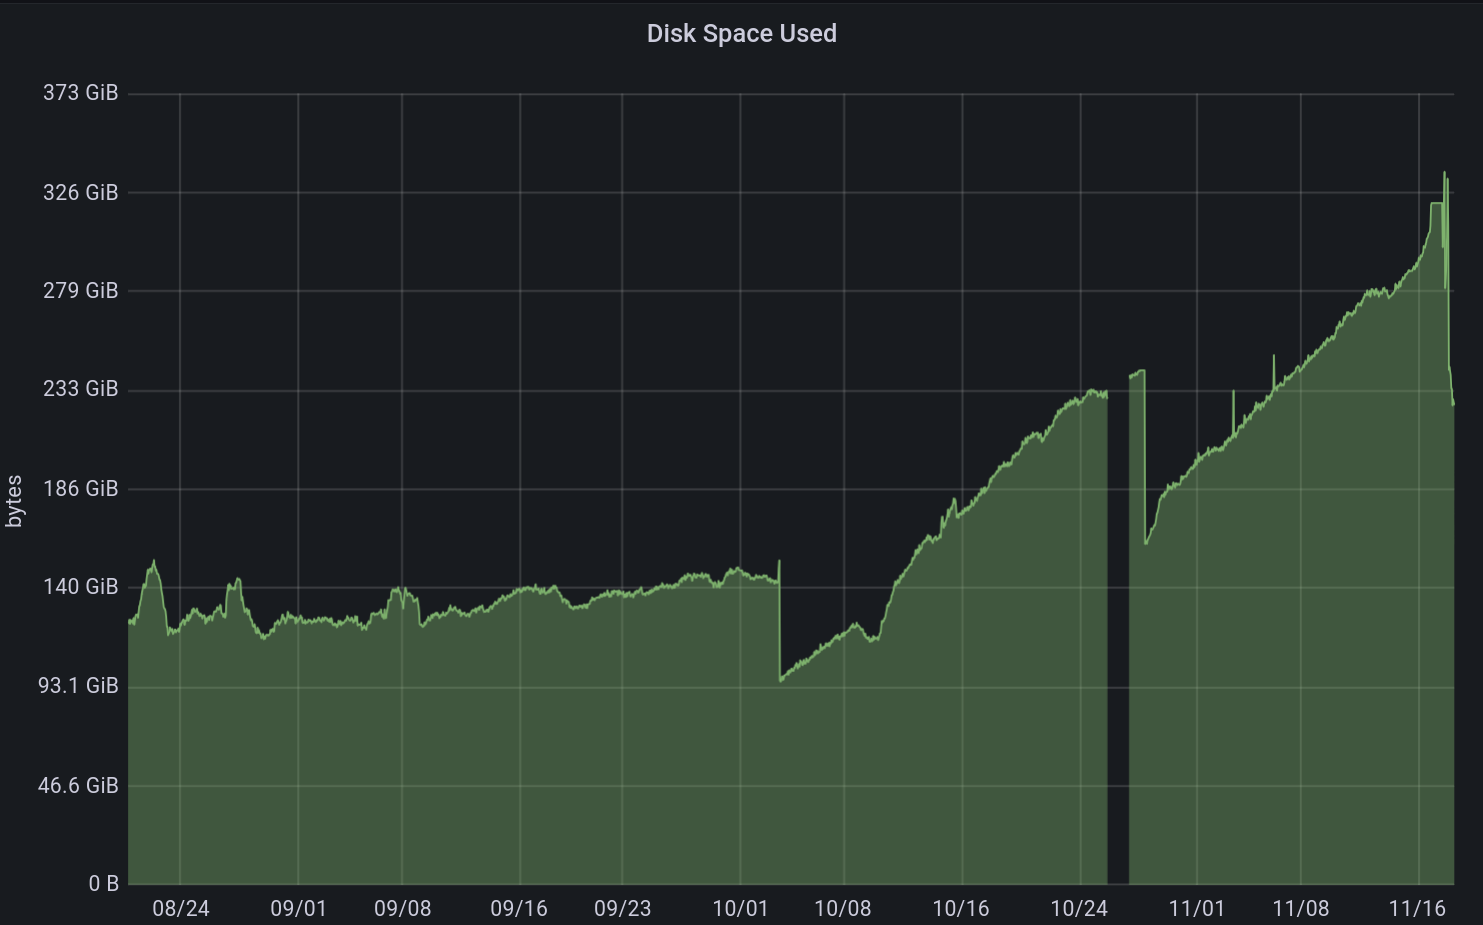Click the first small hump near 08/24

[153, 563]
